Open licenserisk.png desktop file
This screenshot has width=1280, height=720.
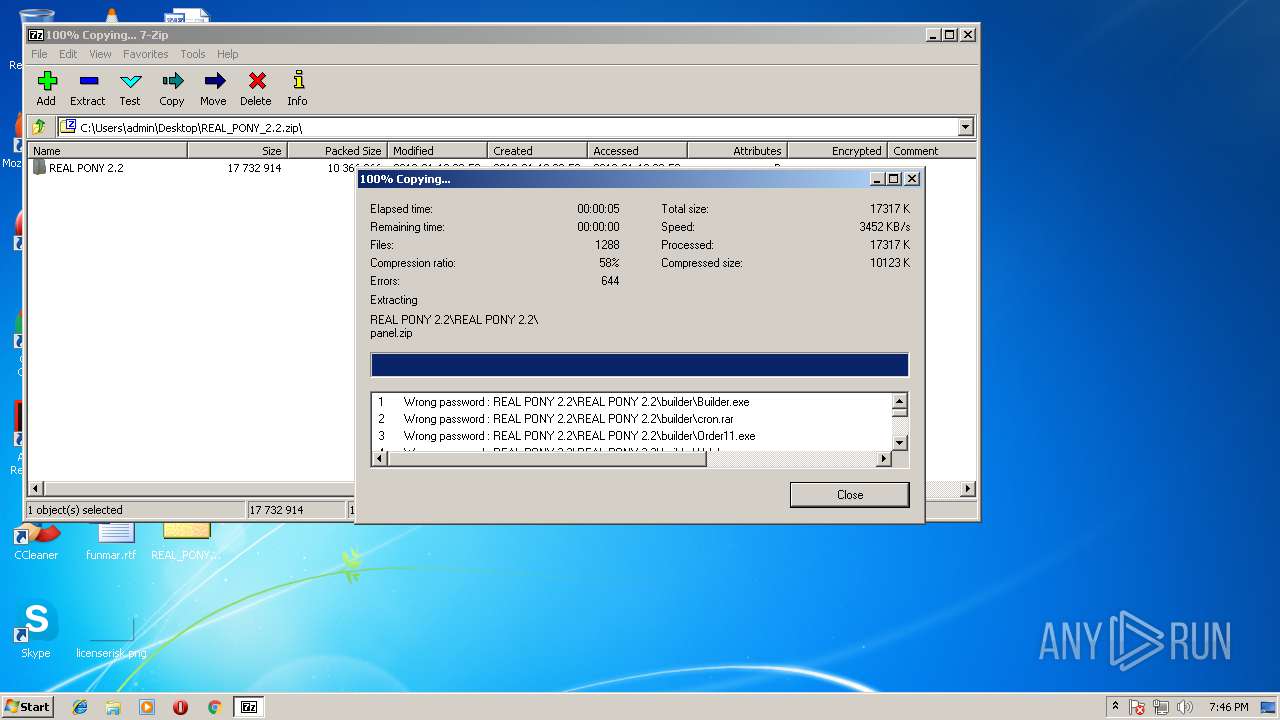(111, 634)
